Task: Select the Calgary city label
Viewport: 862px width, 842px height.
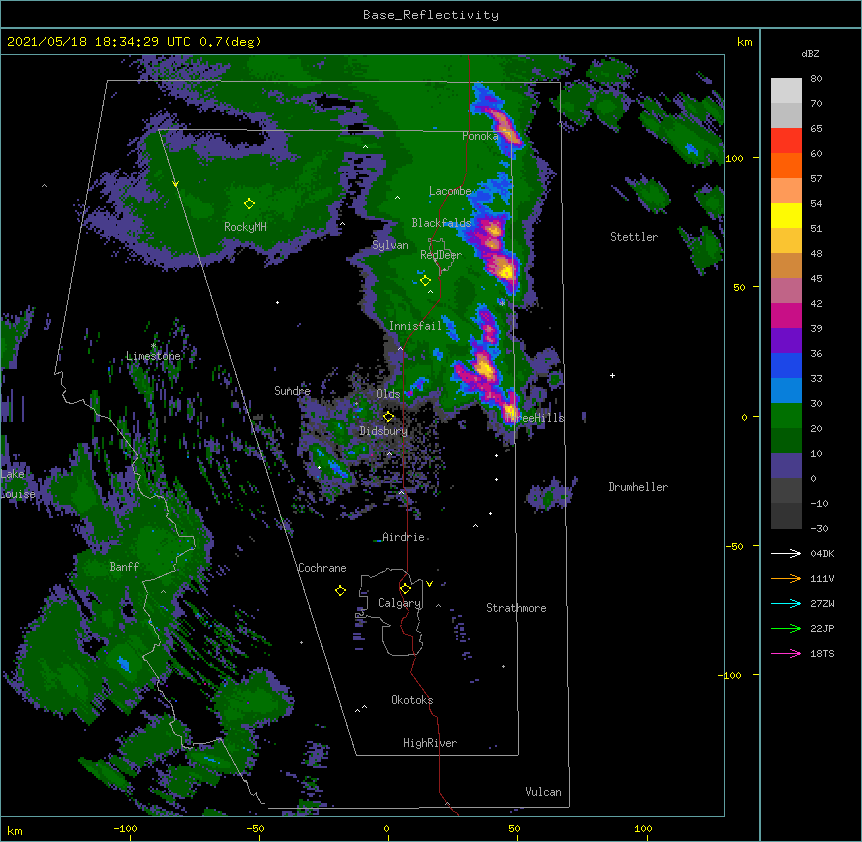Action: [x=399, y=603]
